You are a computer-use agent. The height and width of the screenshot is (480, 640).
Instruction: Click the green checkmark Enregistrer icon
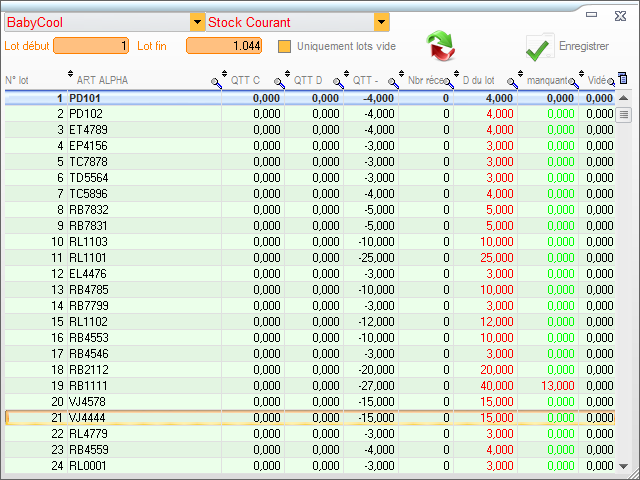[x=539, y=46]
